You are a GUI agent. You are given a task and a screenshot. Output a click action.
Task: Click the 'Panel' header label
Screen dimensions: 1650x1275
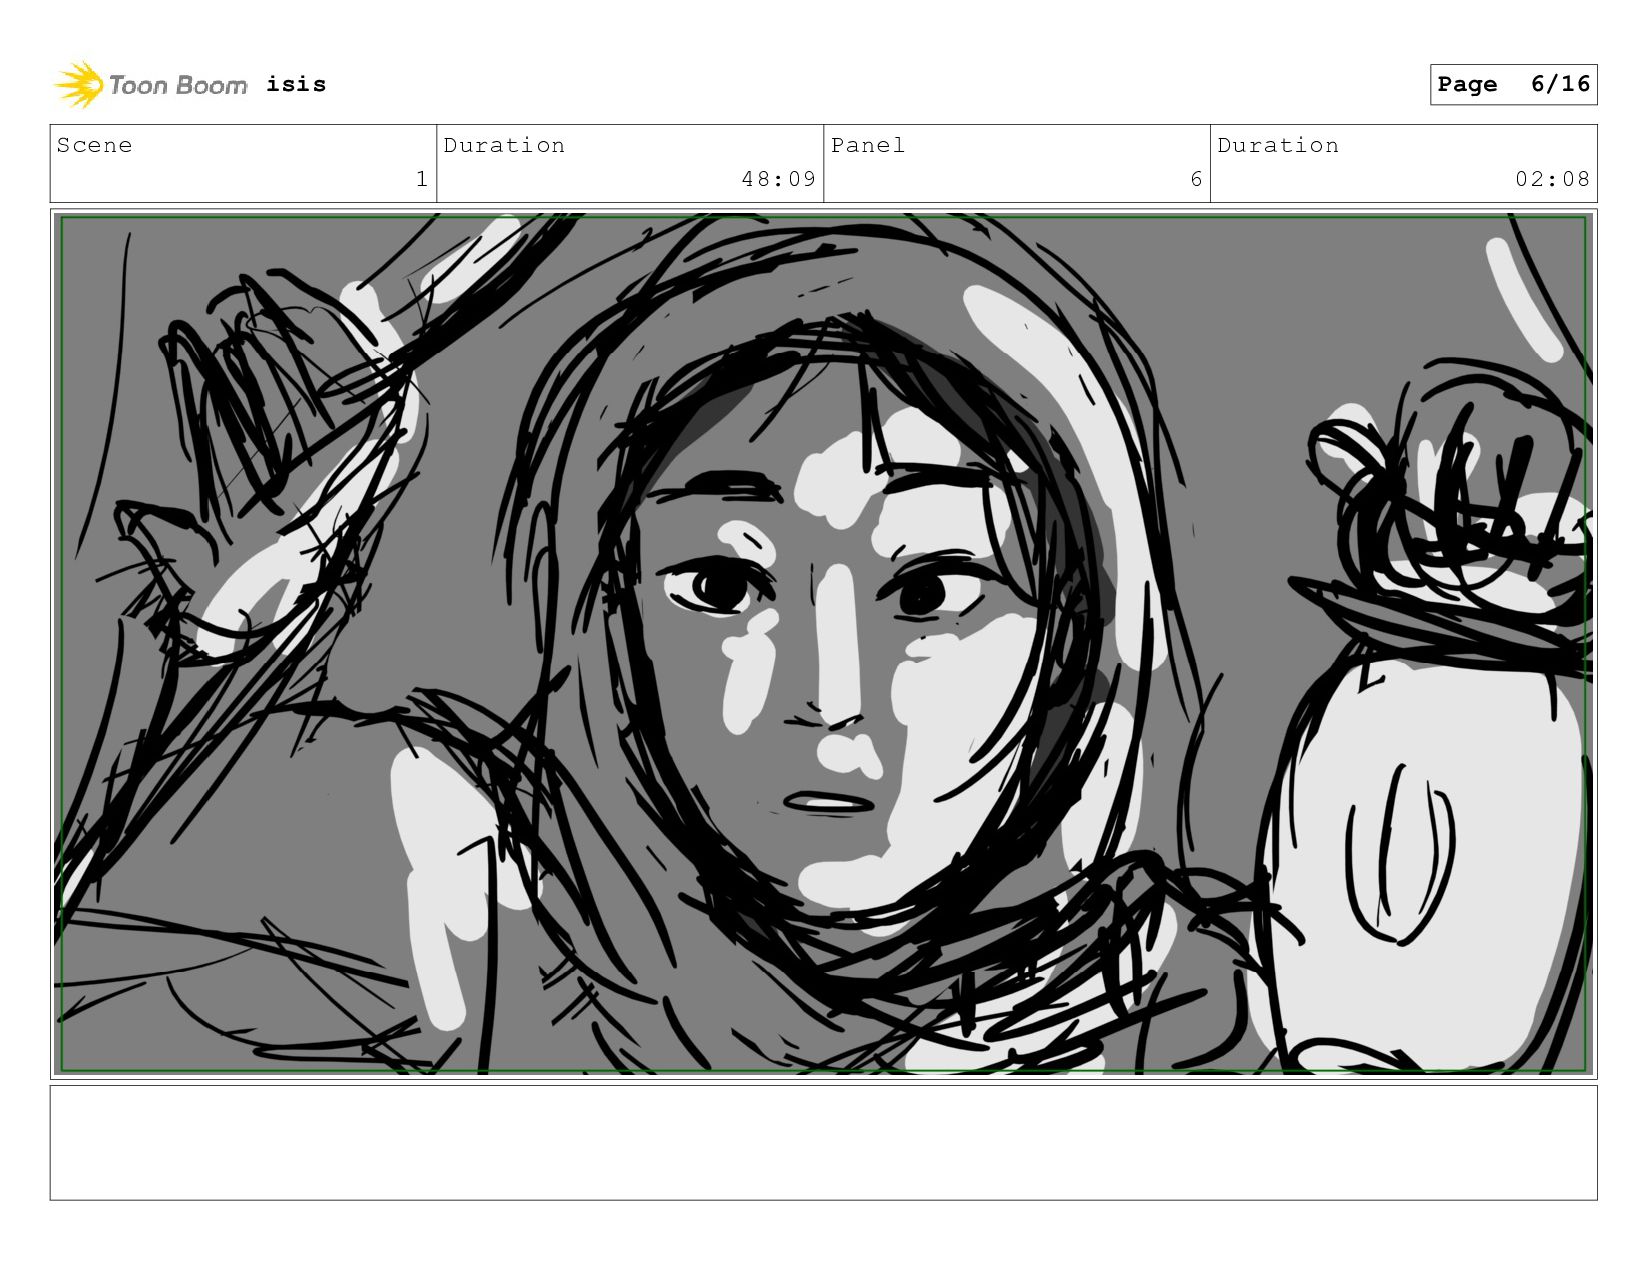tap(868, 145)
